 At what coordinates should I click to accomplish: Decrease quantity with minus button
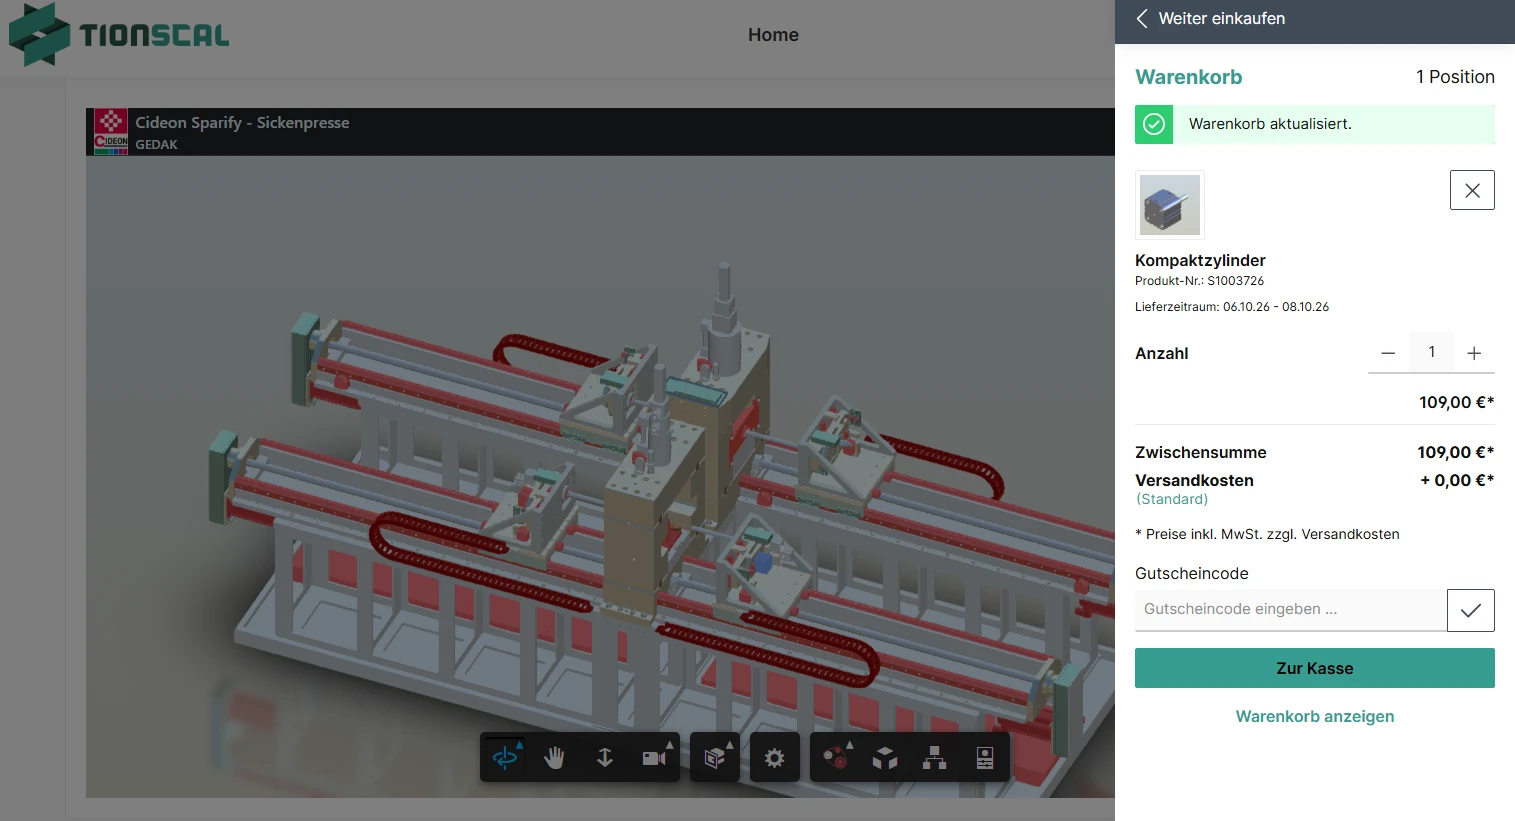coord(1388,353)
